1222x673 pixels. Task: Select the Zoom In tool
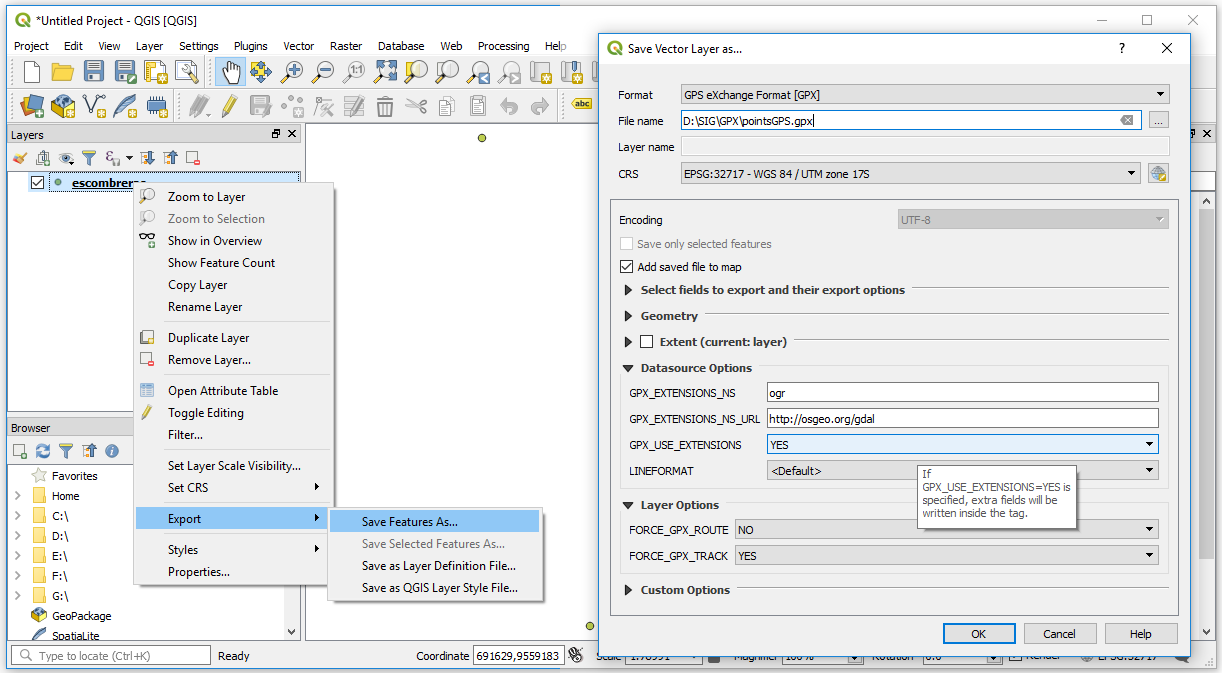293,71
